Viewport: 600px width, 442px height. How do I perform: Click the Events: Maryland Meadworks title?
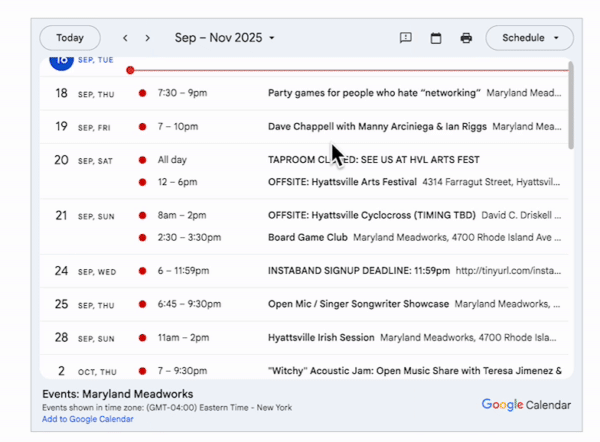coord(118,394)
